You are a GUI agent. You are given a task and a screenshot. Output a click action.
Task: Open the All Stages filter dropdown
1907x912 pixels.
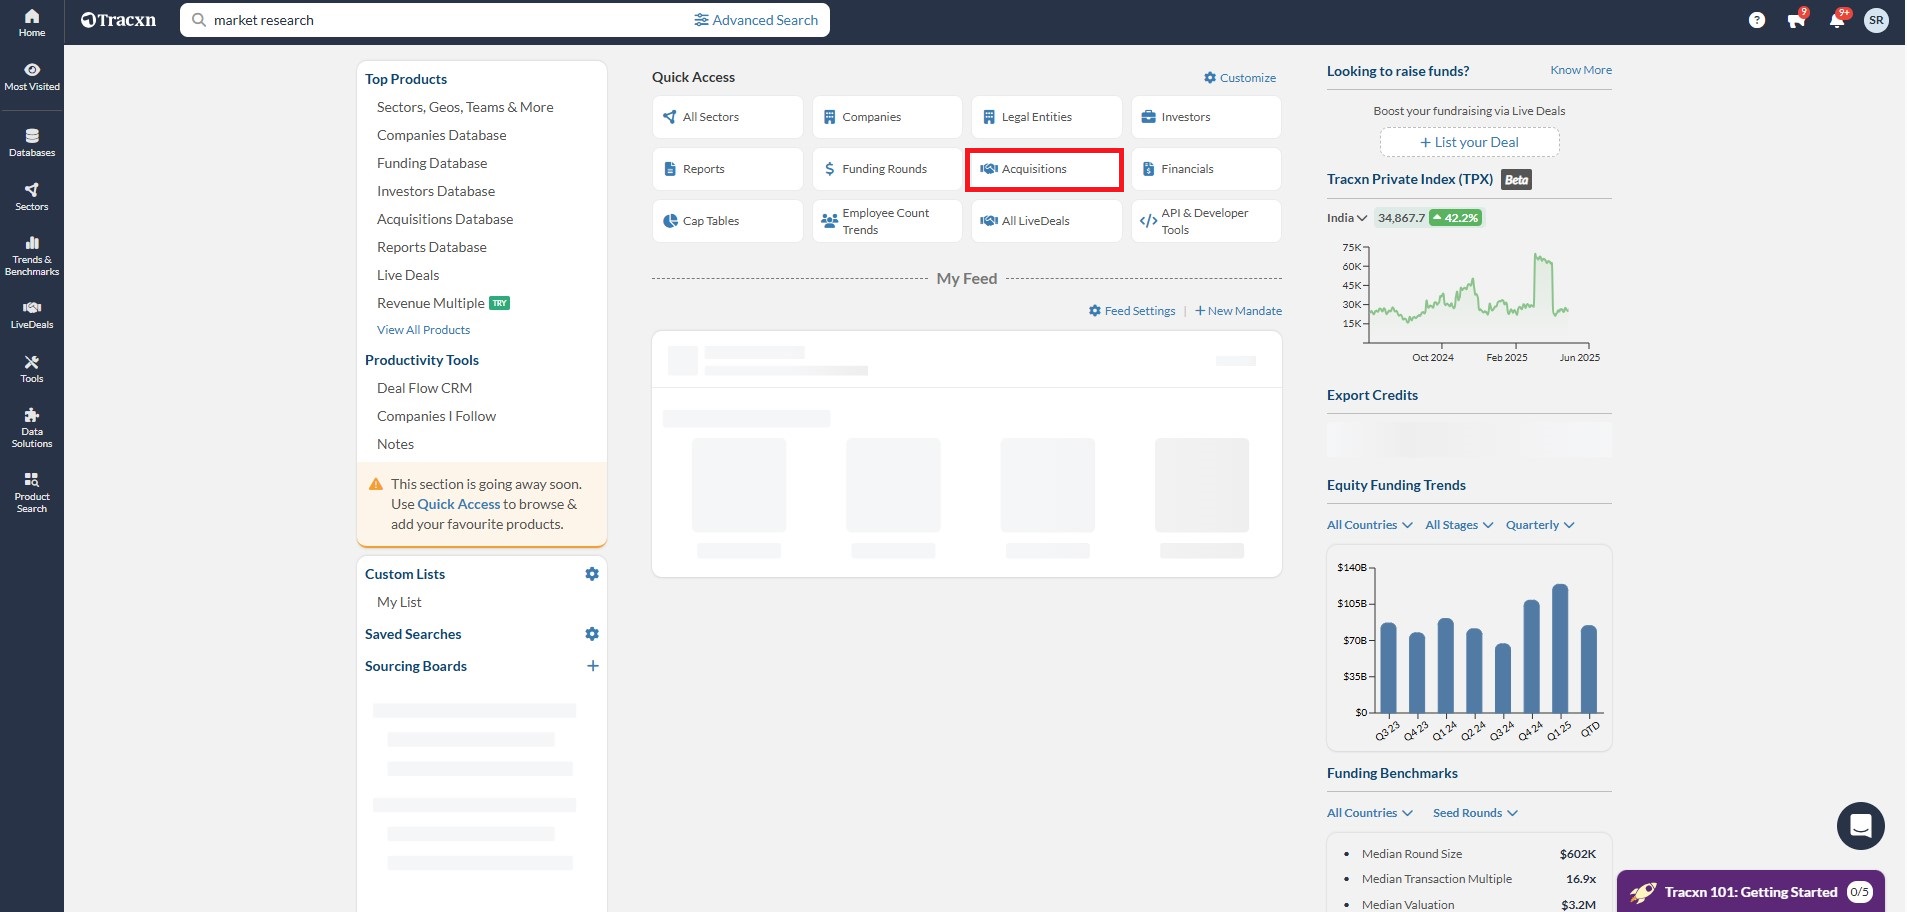tap(1458, 525)
